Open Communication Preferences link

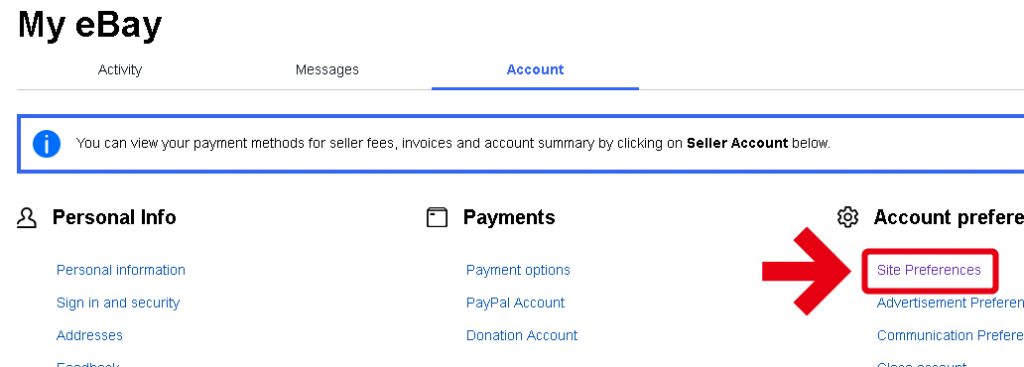point(950,336)
